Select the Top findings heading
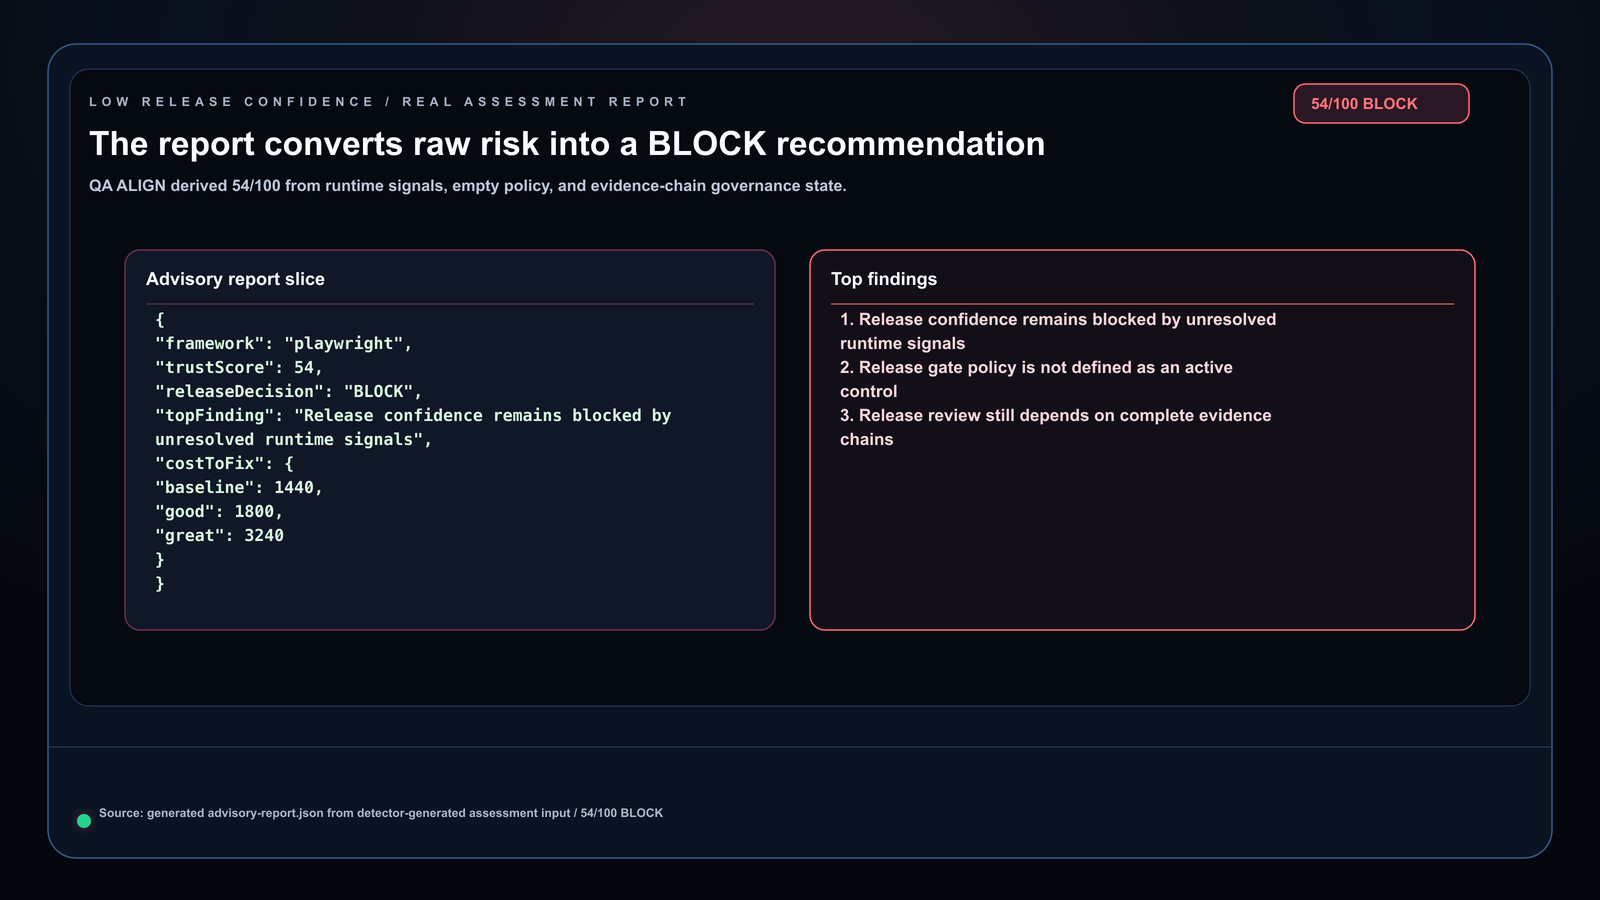1600x900 pixels. click(884, 279)
